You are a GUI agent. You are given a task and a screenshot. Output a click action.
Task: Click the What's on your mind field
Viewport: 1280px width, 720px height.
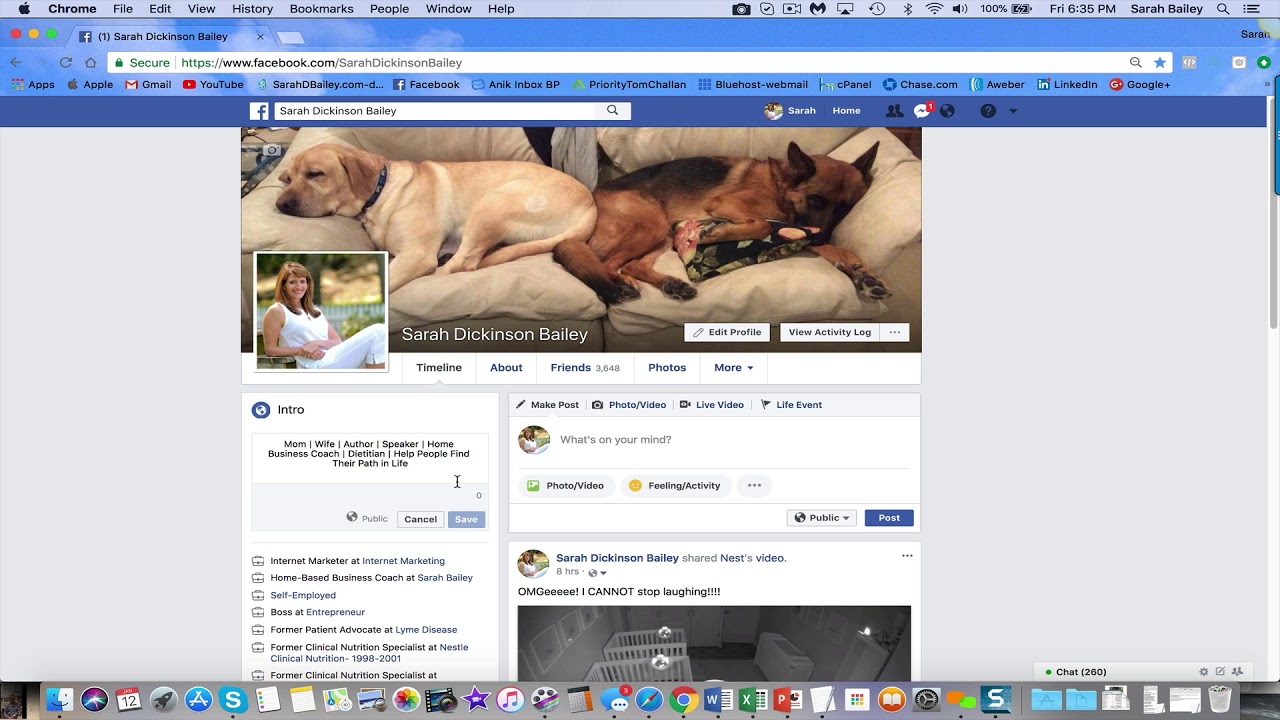[x=734, y=440]
